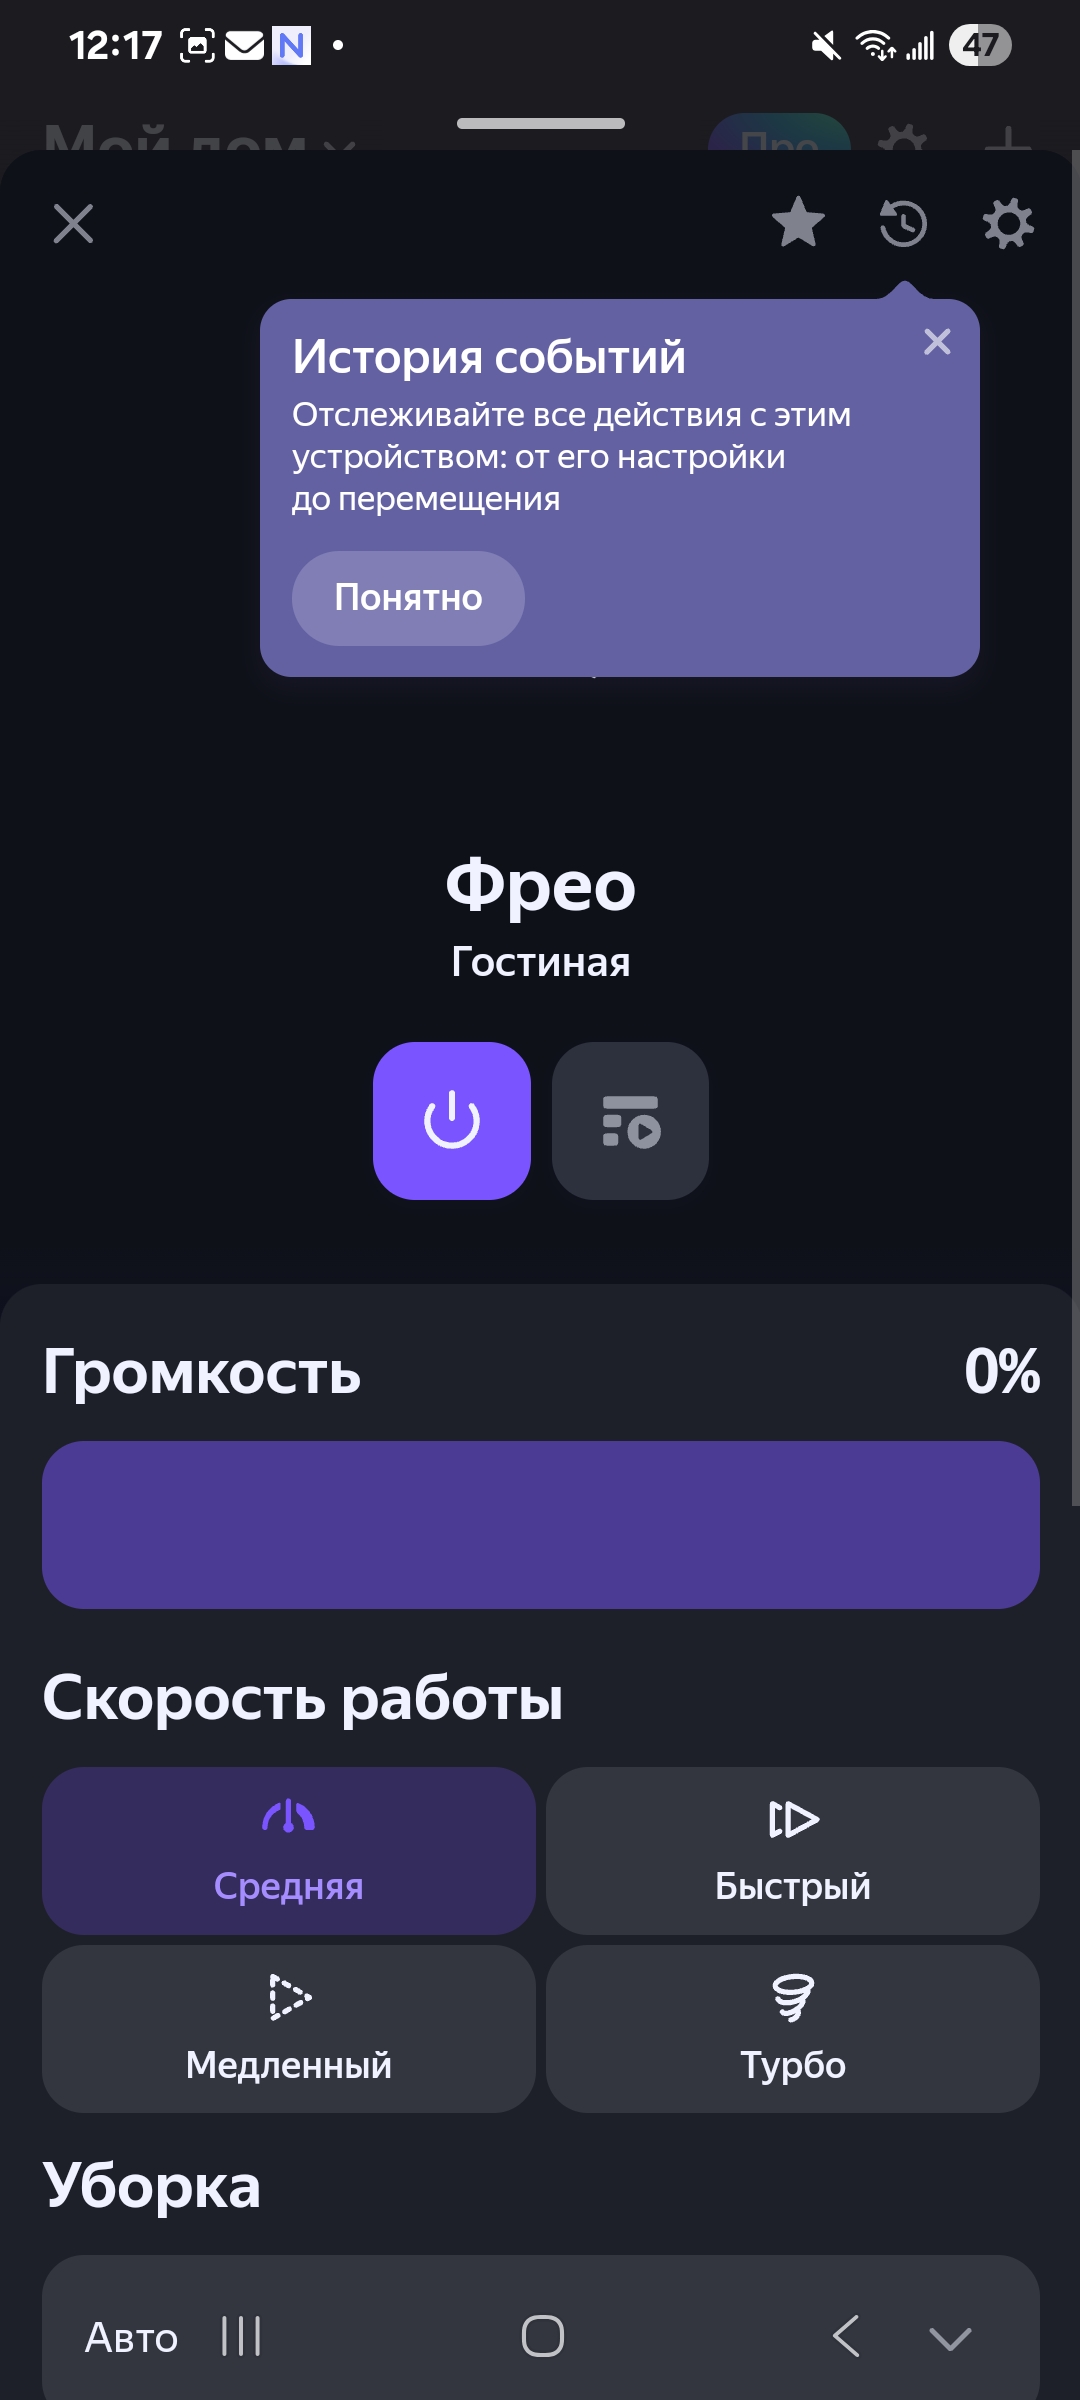Close the device panel with X

click(73, 223)
